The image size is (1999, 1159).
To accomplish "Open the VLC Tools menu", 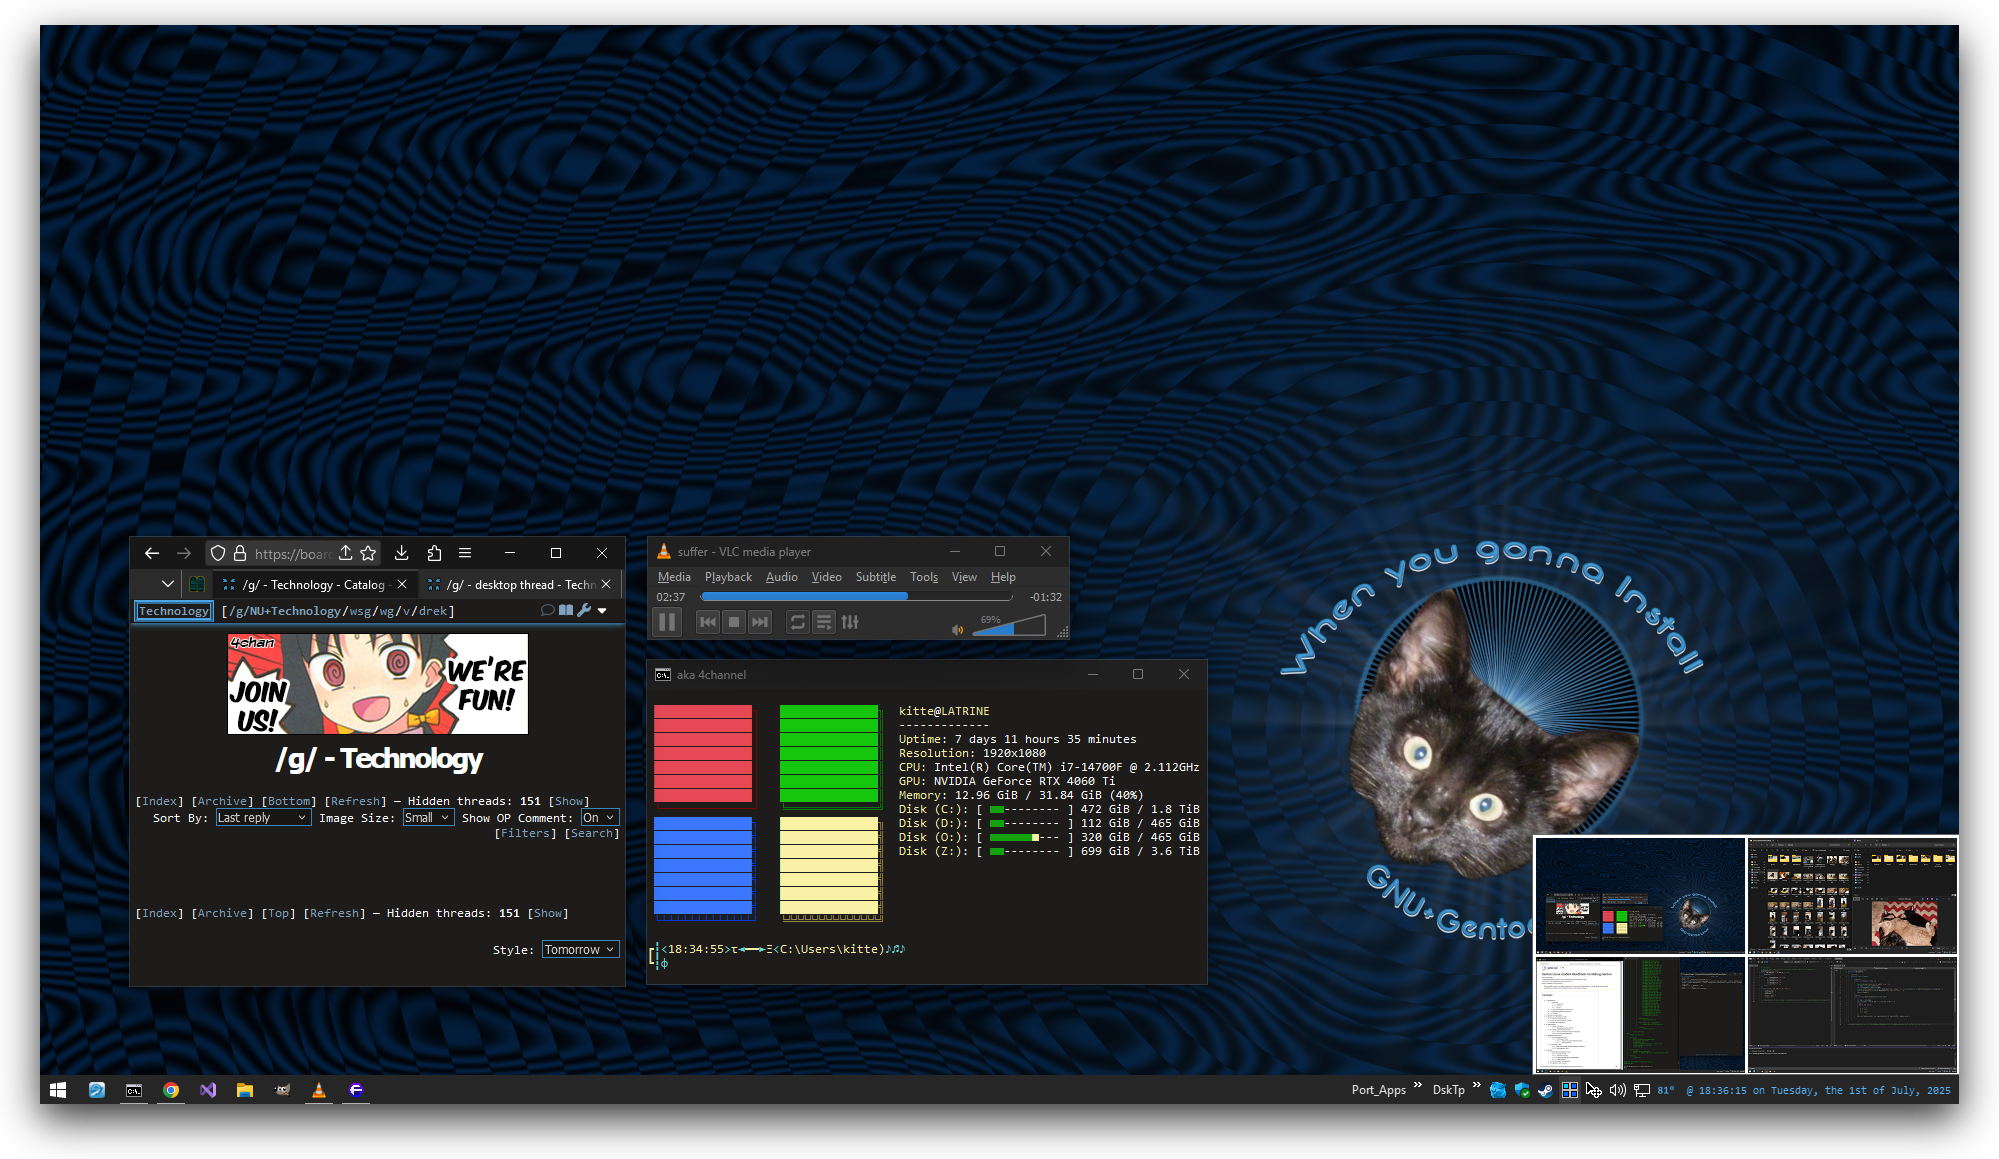I will pos(924,577).
